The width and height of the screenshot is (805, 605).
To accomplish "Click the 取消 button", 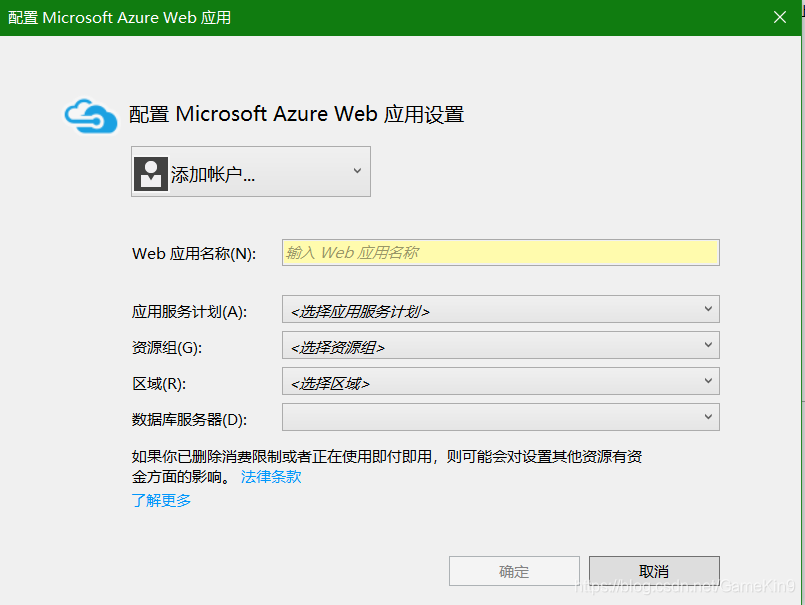I will [654, 571].
